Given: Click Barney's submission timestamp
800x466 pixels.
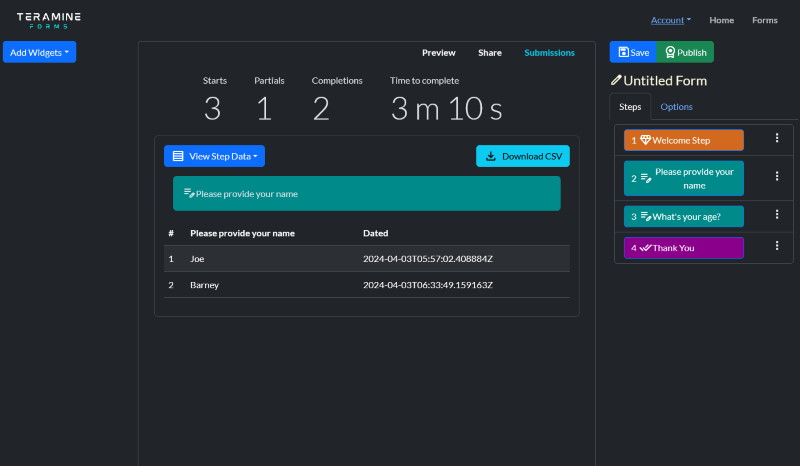Looking at the screenshot, I should coord(428,285).
